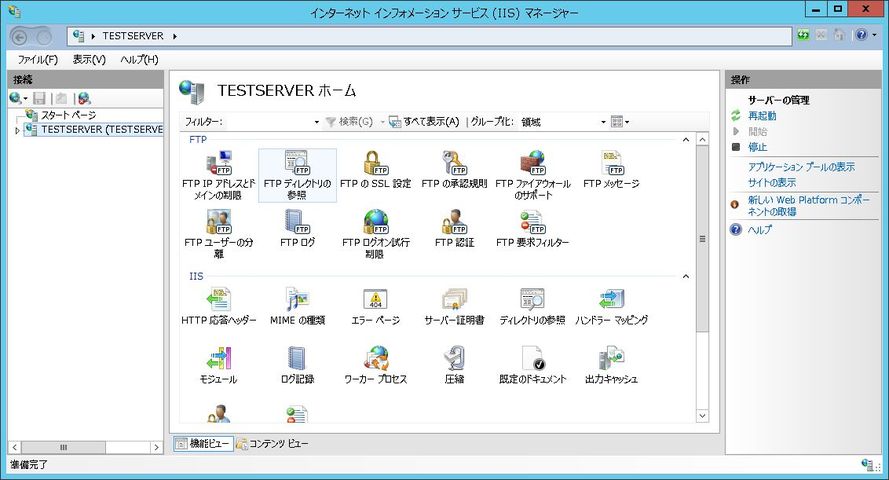Image resolution: width=889 pixels, height=480 pixels.
Task: Open HTTP 応答ヘッダー feature
Action: coord(219,307)
